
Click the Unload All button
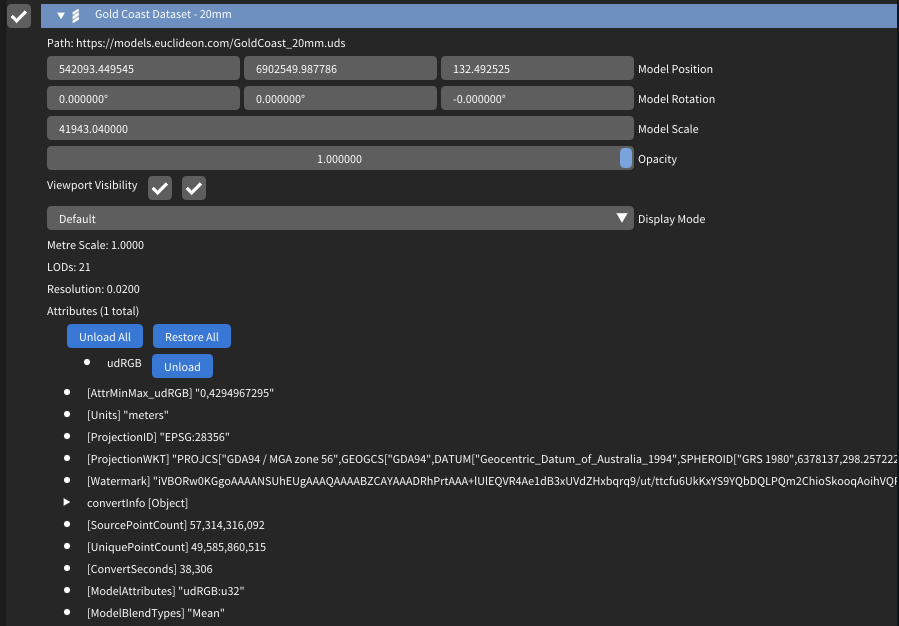pyautogui.click(x=105, y=337)
